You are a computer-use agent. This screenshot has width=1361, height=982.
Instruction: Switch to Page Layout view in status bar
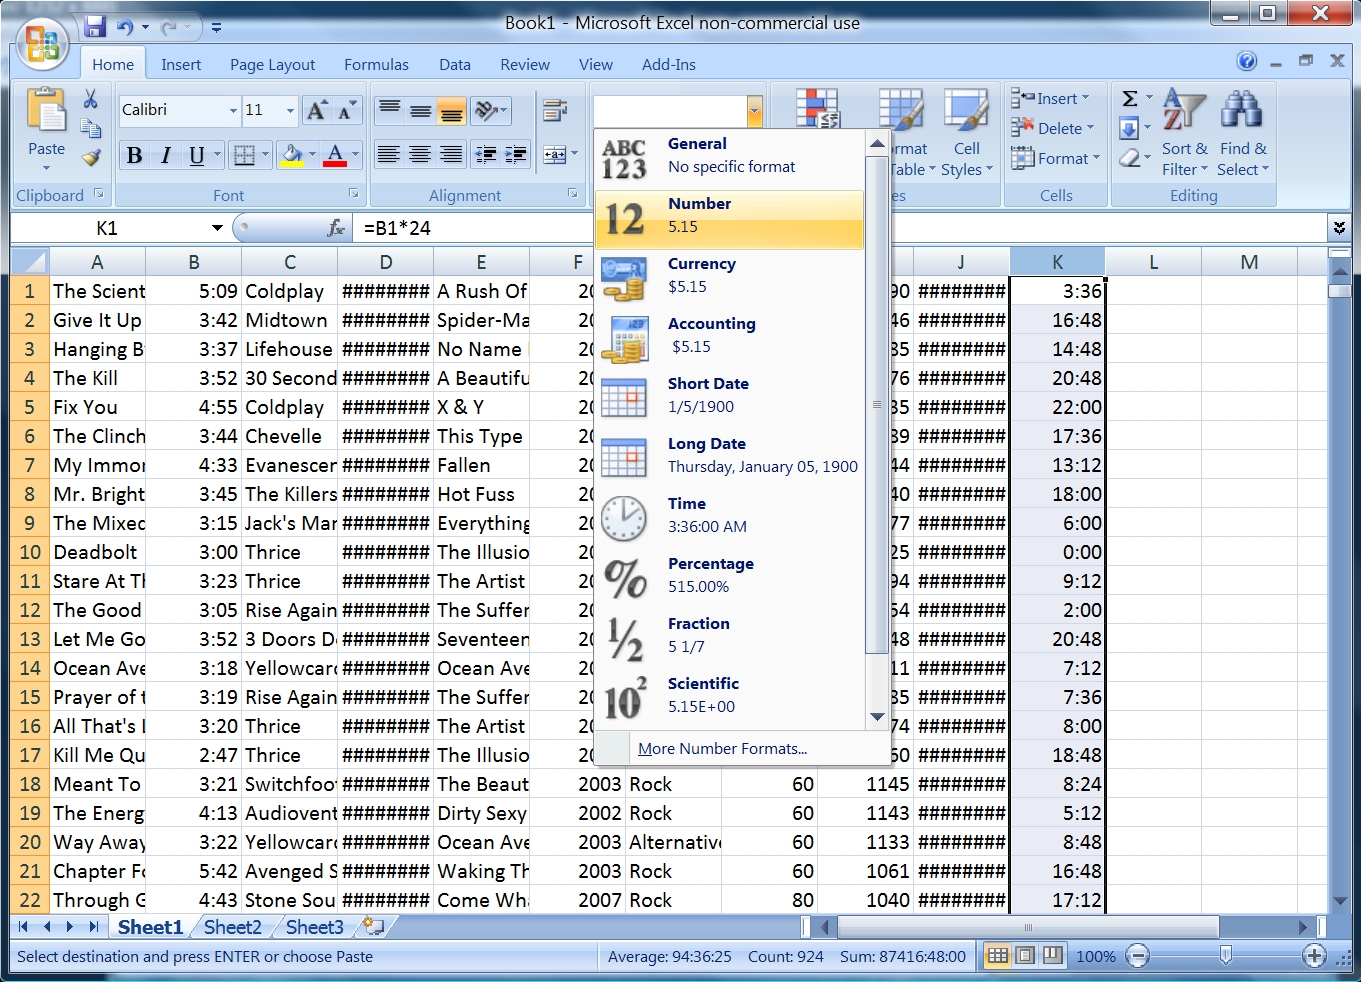pyautogui.click(x=1025, y=956)
